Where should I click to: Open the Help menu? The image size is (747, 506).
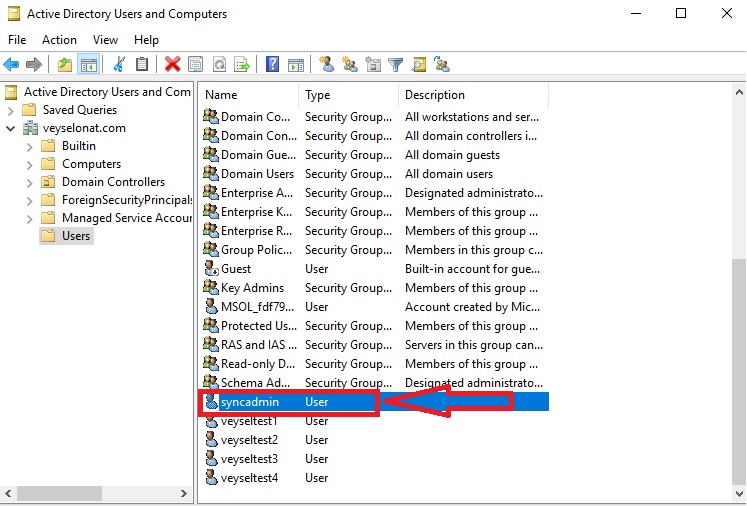(x=146, y=40)
